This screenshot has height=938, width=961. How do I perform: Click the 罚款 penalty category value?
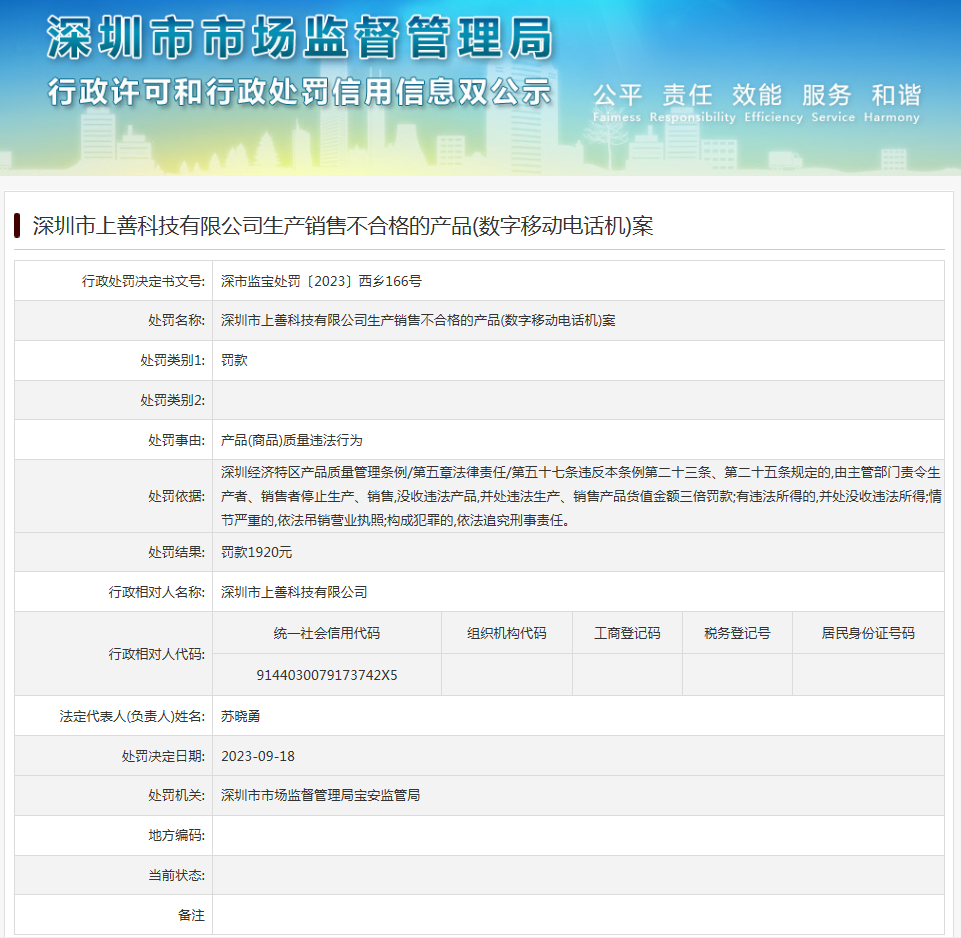point(234,360)
